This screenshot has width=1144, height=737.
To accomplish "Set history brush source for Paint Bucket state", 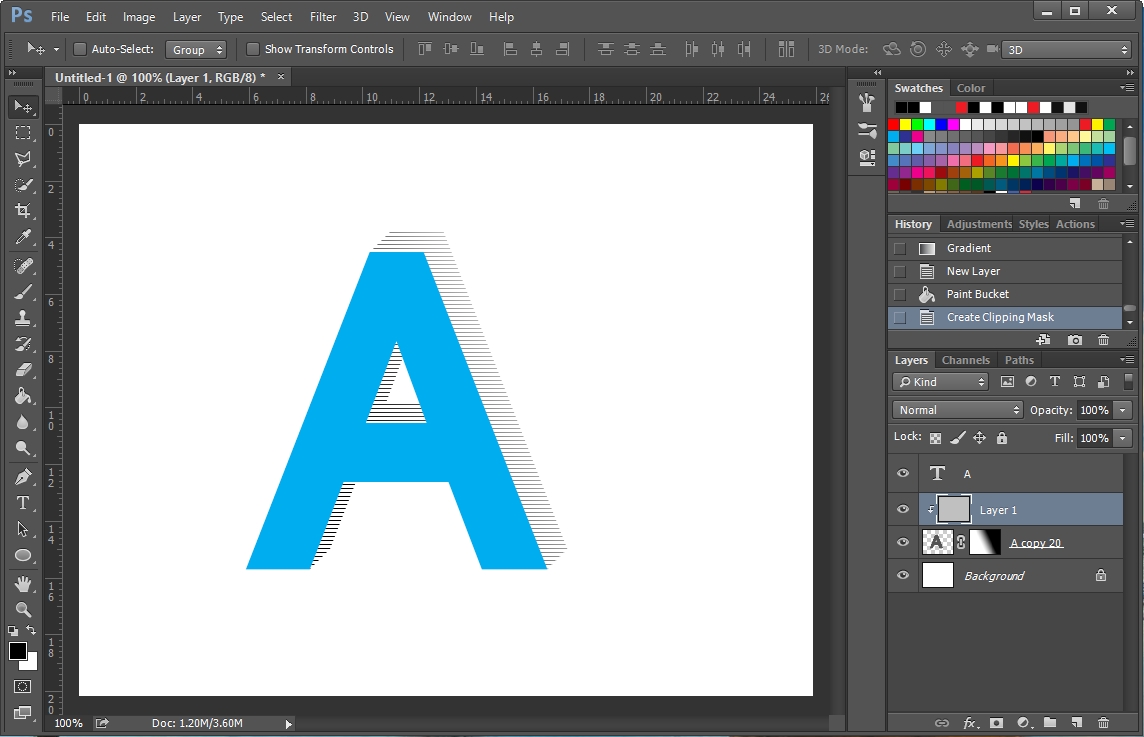I will click(x=900, y=294).
